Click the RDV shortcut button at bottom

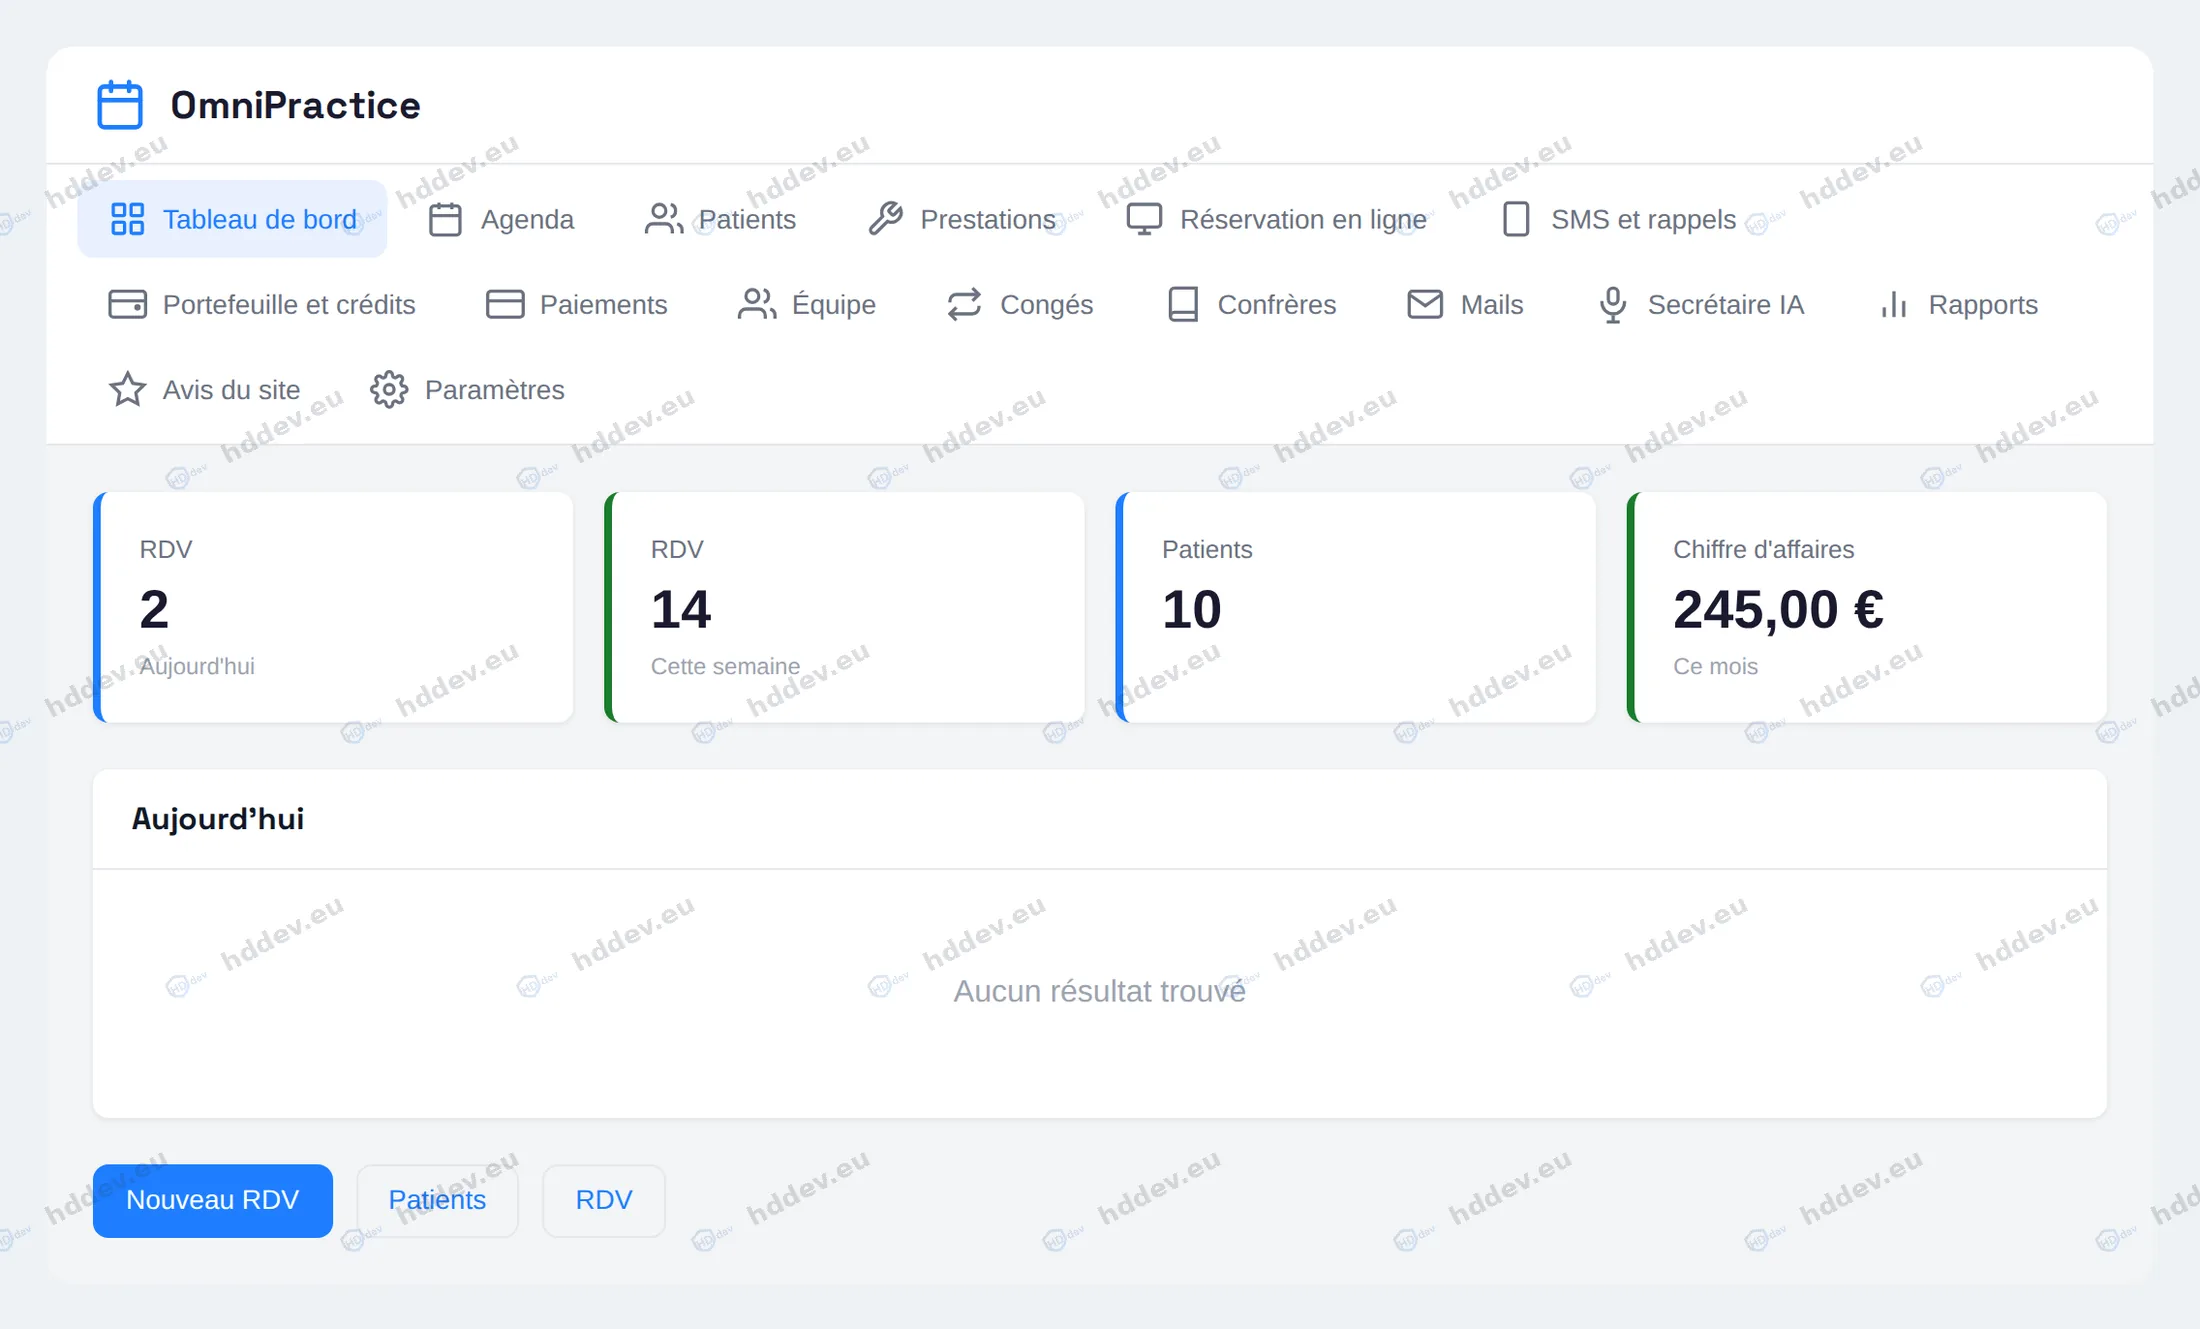tap(604, 1200)
